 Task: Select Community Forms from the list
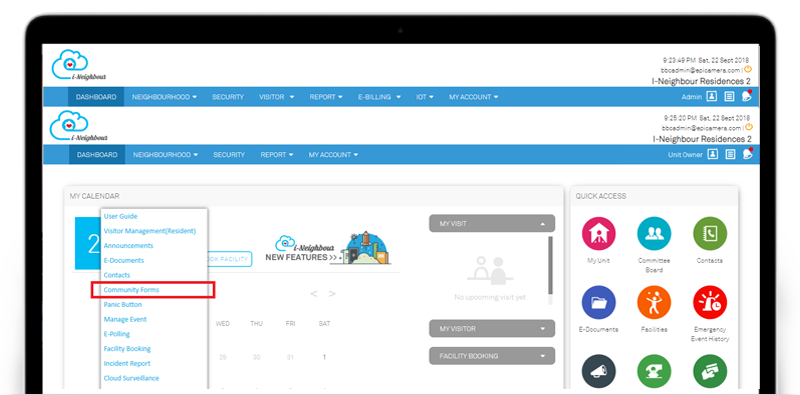click(132, 290)
